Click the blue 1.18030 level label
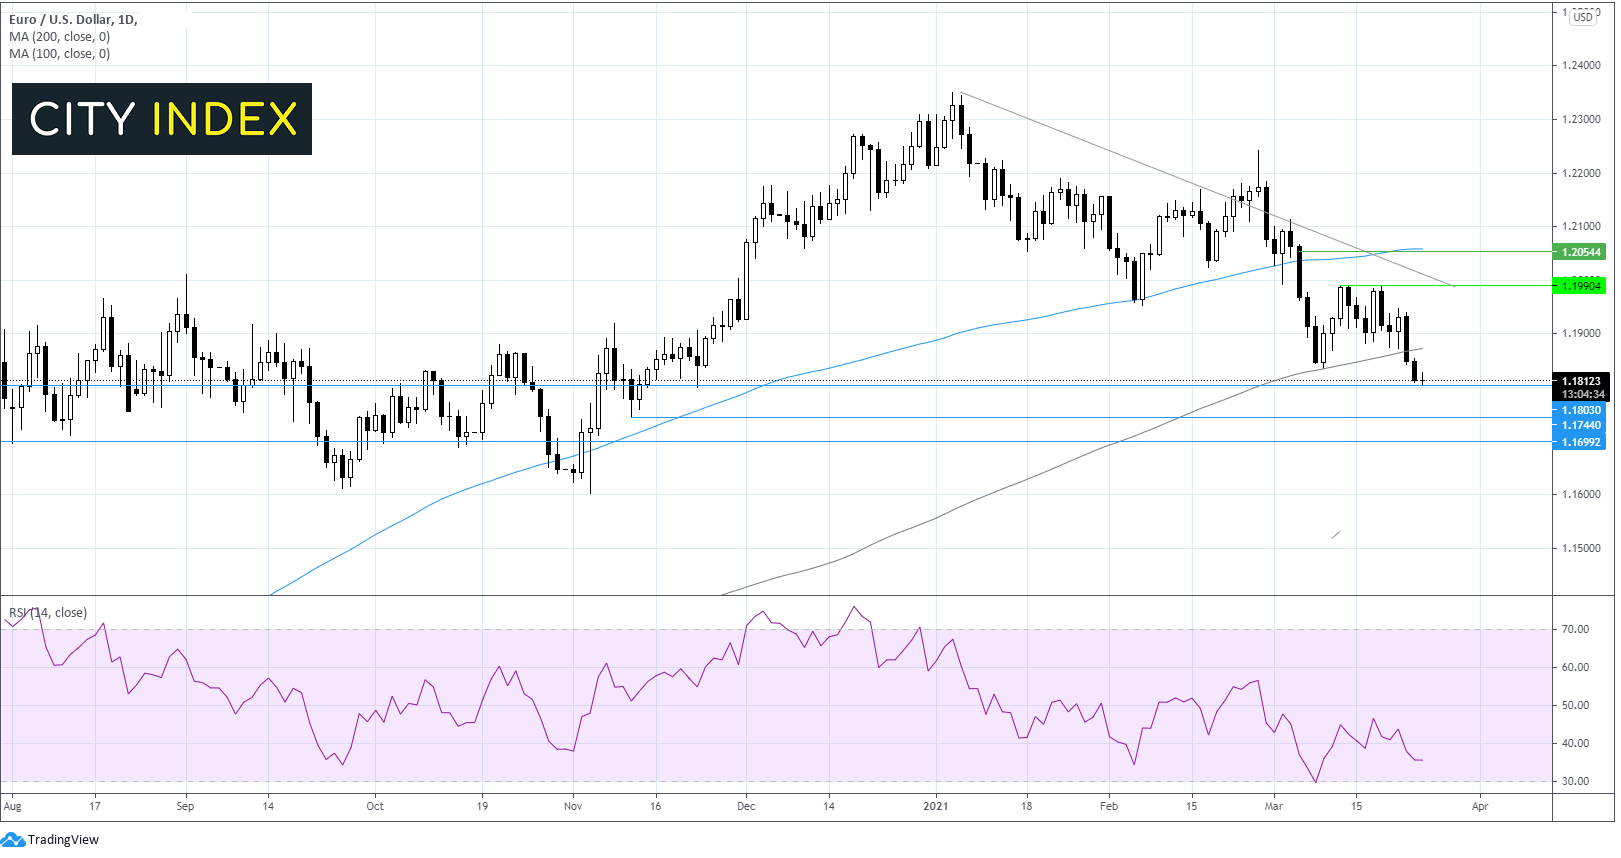This screenshot has height=858, width=1621. (1581, 410)
